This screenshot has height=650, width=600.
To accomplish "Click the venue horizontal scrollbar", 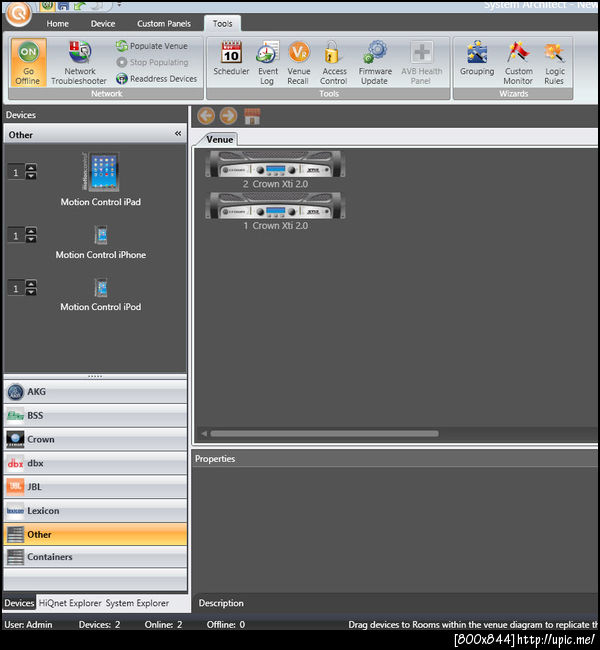I will pos(324,434).
